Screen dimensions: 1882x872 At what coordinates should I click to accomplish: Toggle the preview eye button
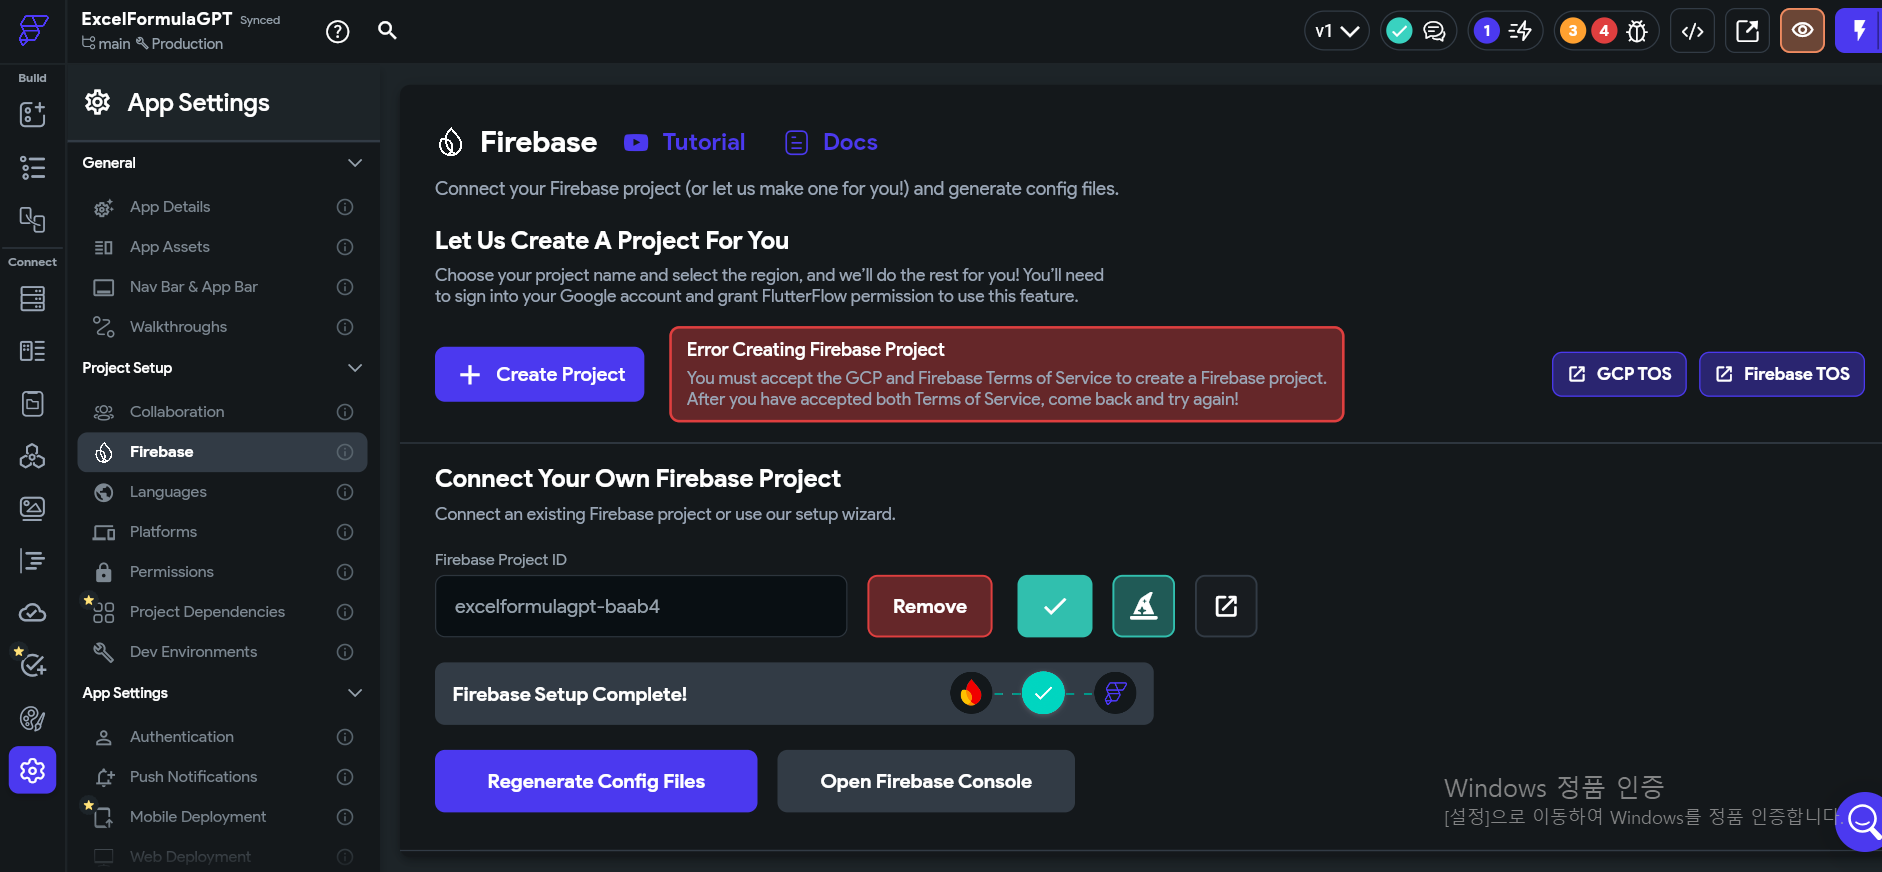[x=1802, y=31]
